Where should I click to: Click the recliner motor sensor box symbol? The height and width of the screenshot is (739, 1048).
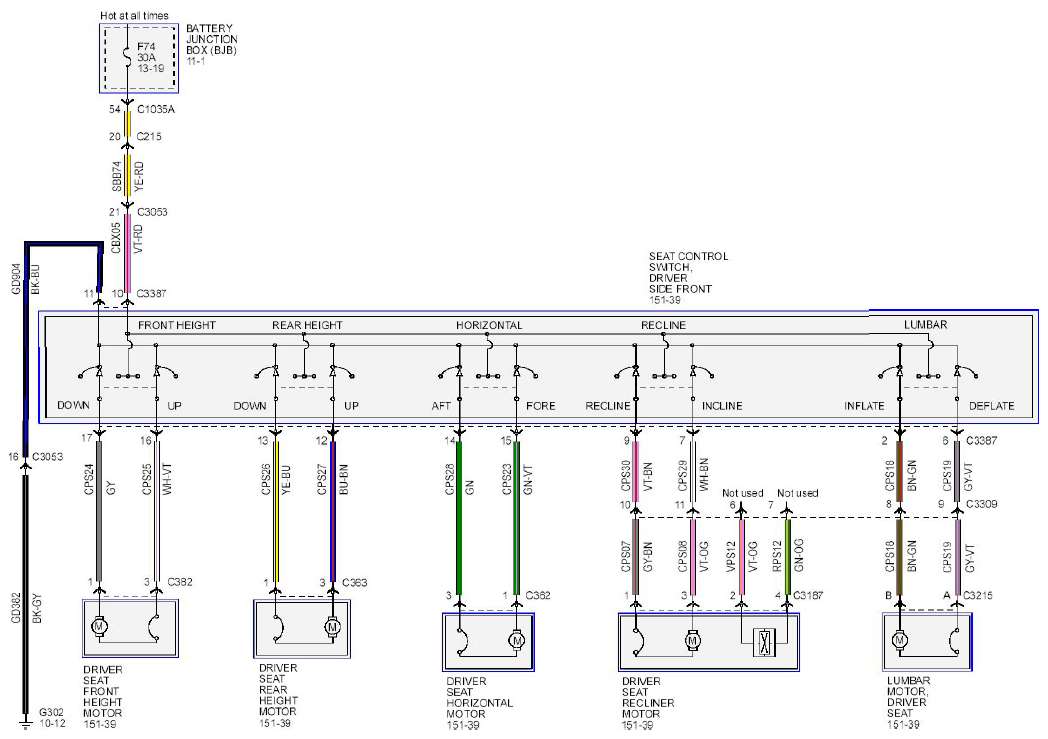(764, 642)
